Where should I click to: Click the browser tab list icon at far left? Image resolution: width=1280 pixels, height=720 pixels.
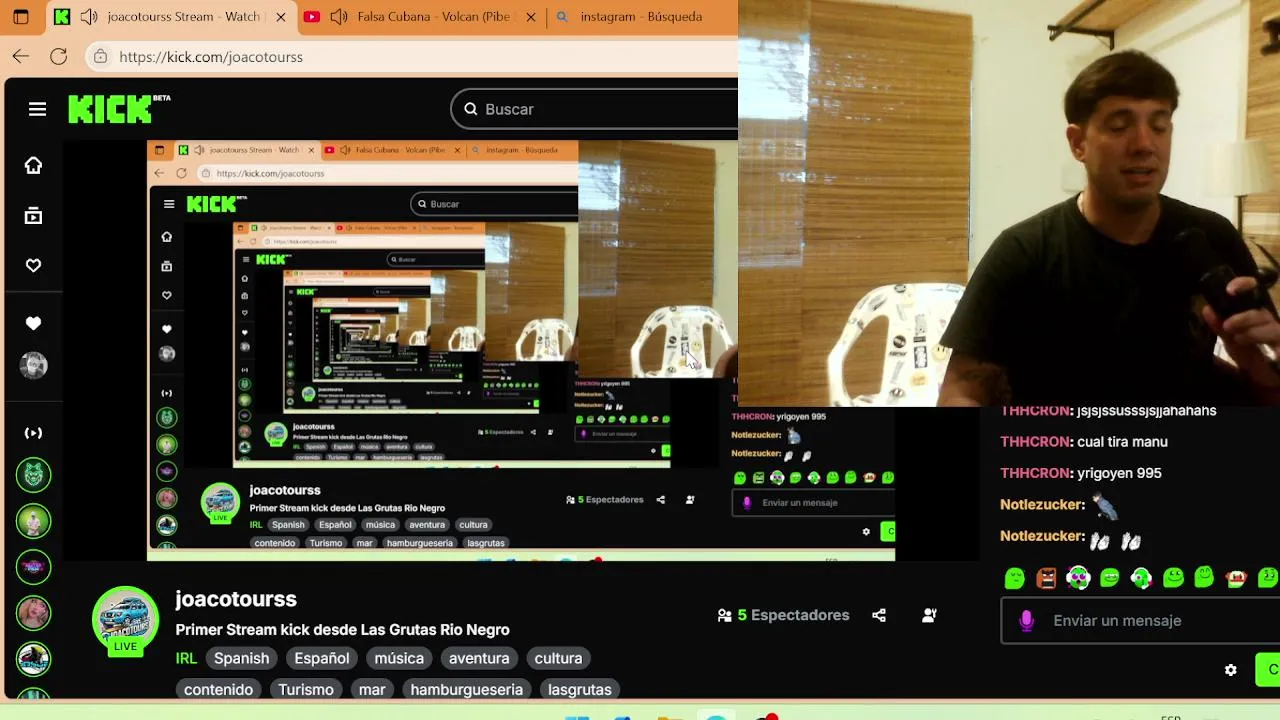coord(21,17)
